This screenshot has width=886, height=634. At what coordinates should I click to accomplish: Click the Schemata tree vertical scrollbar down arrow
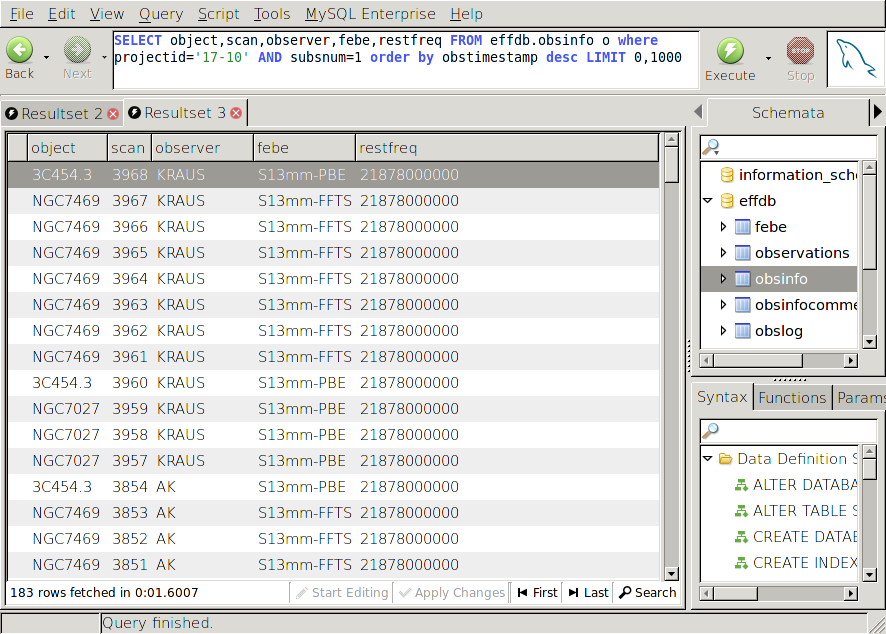point(870,341)
